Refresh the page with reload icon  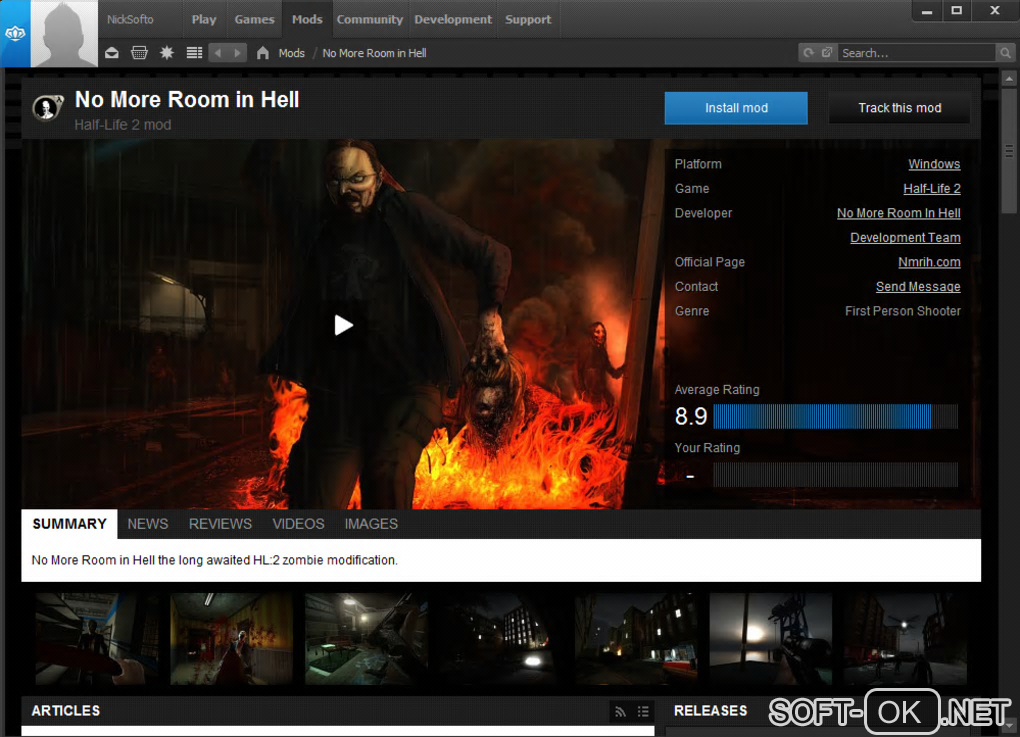click(808, 53)
